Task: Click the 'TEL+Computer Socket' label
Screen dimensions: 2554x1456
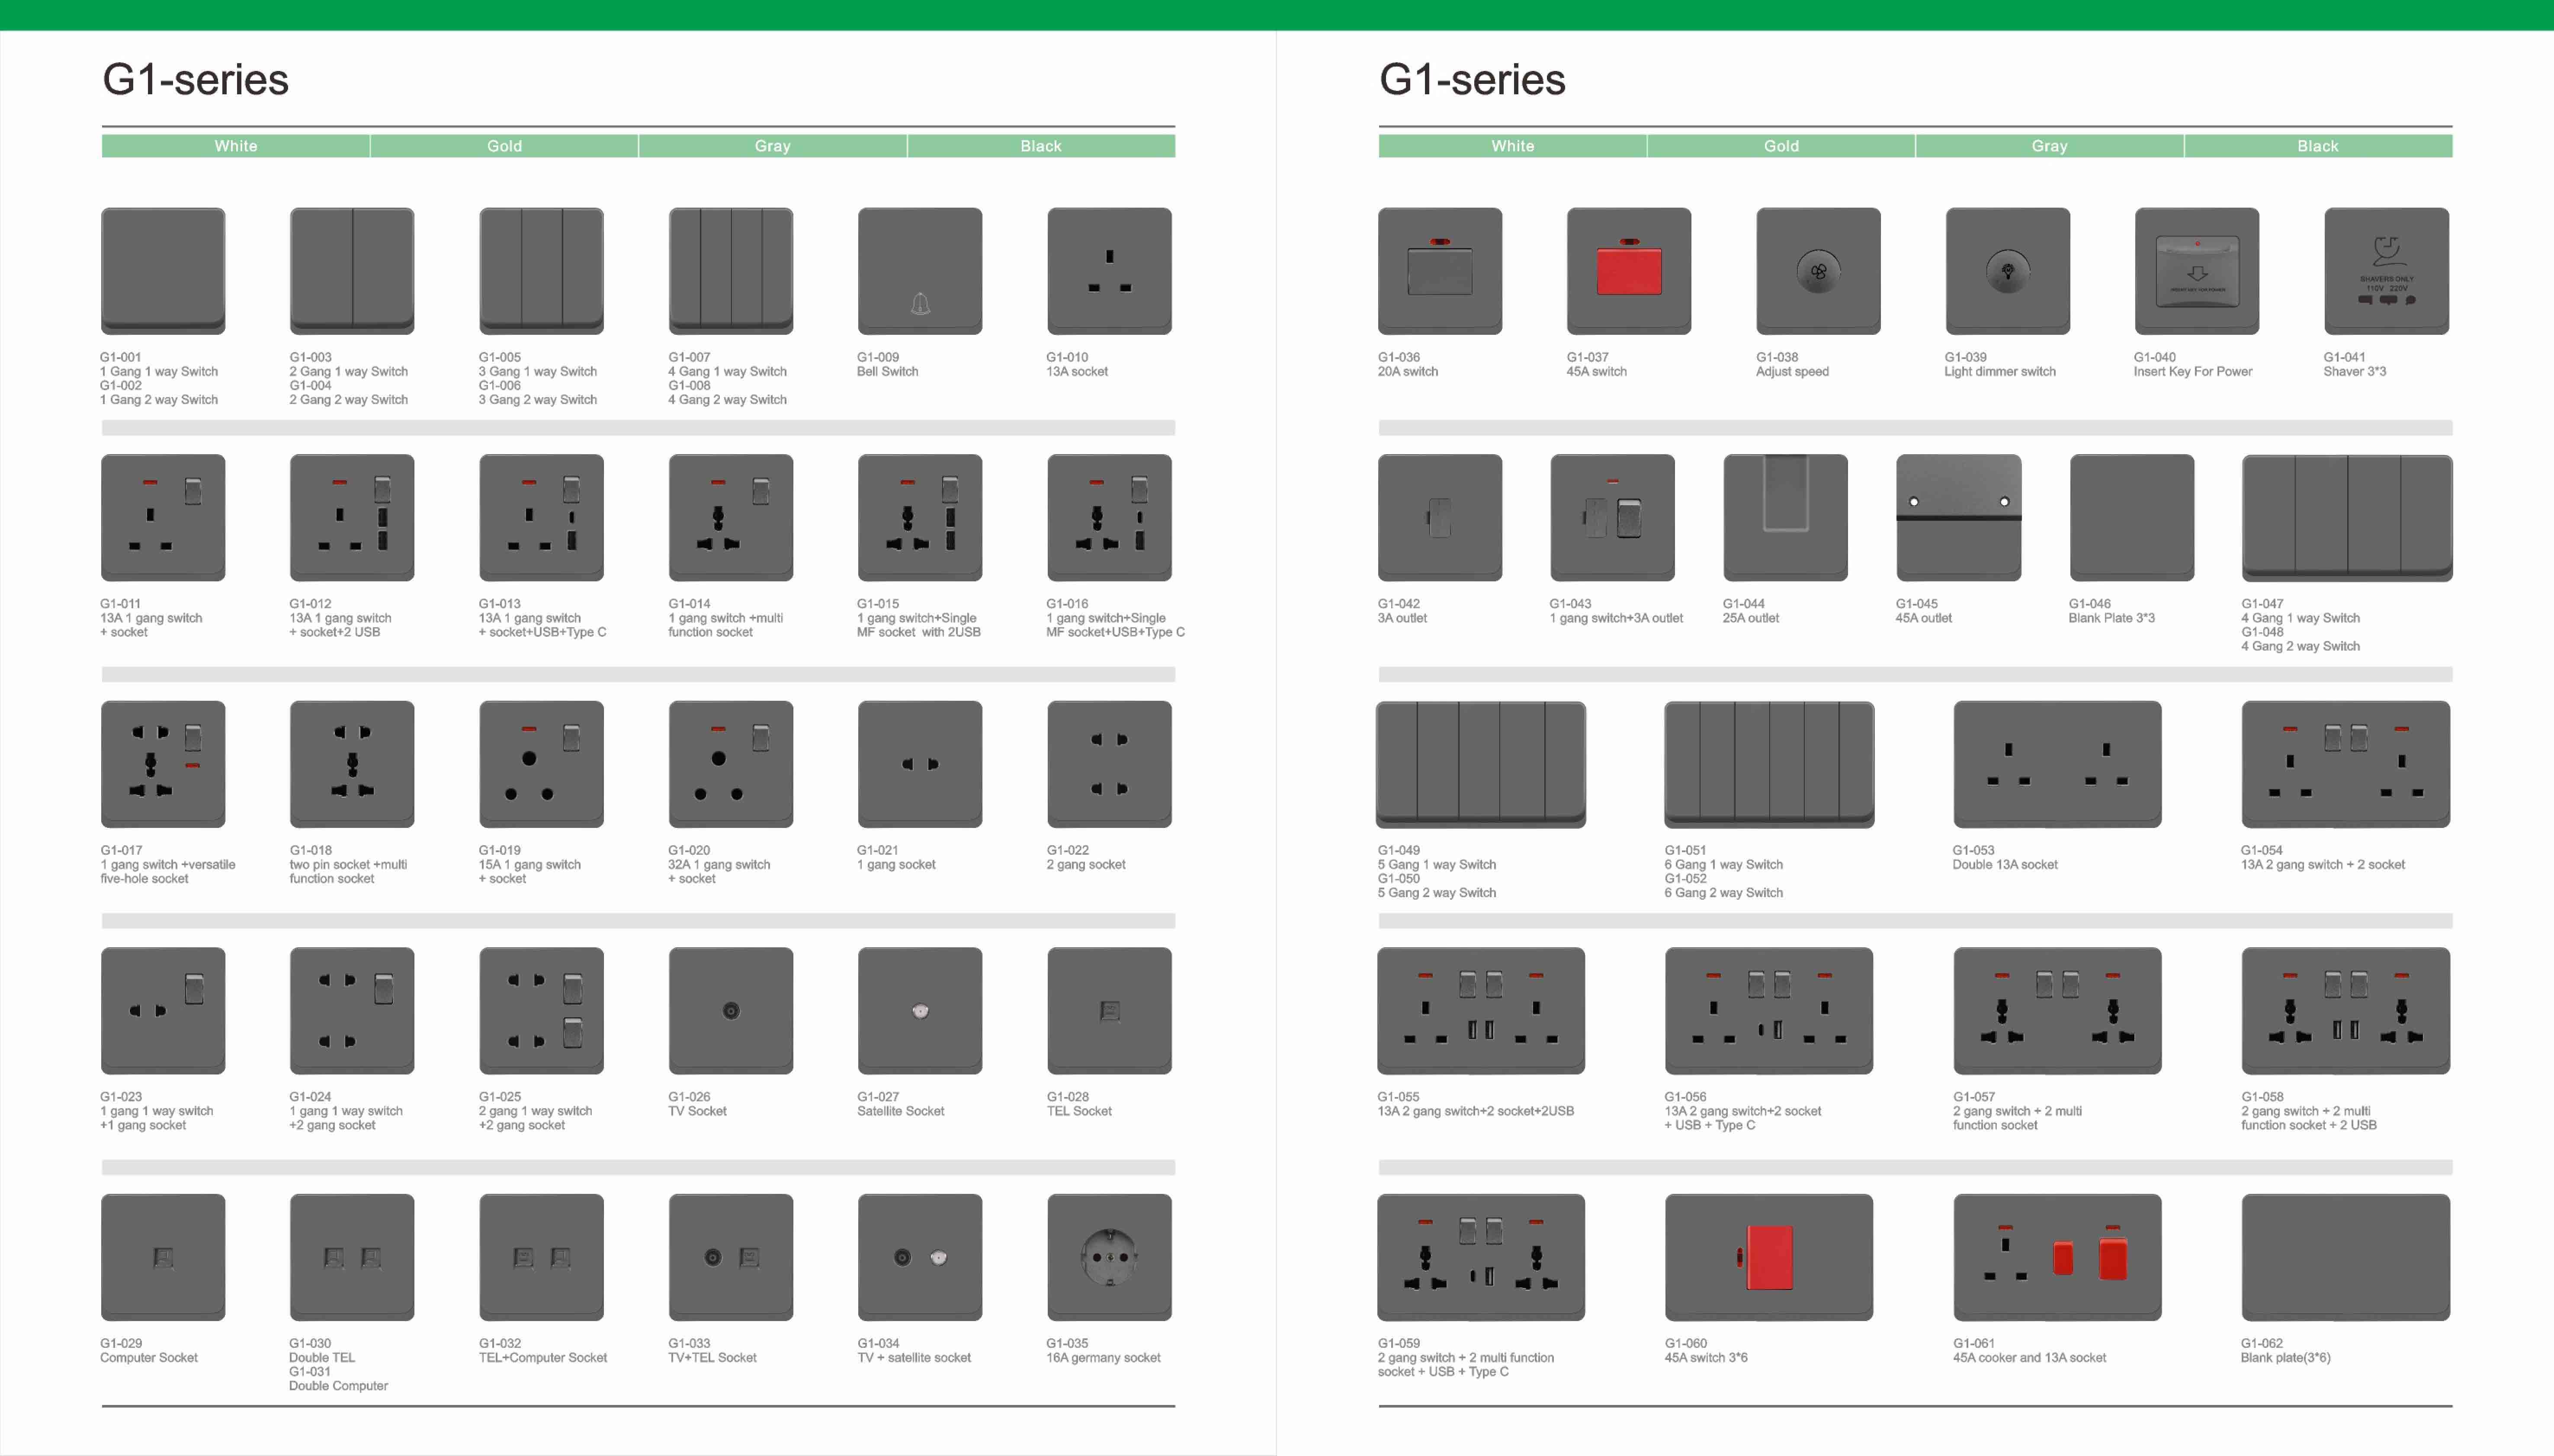Action: click(543, 1358)
